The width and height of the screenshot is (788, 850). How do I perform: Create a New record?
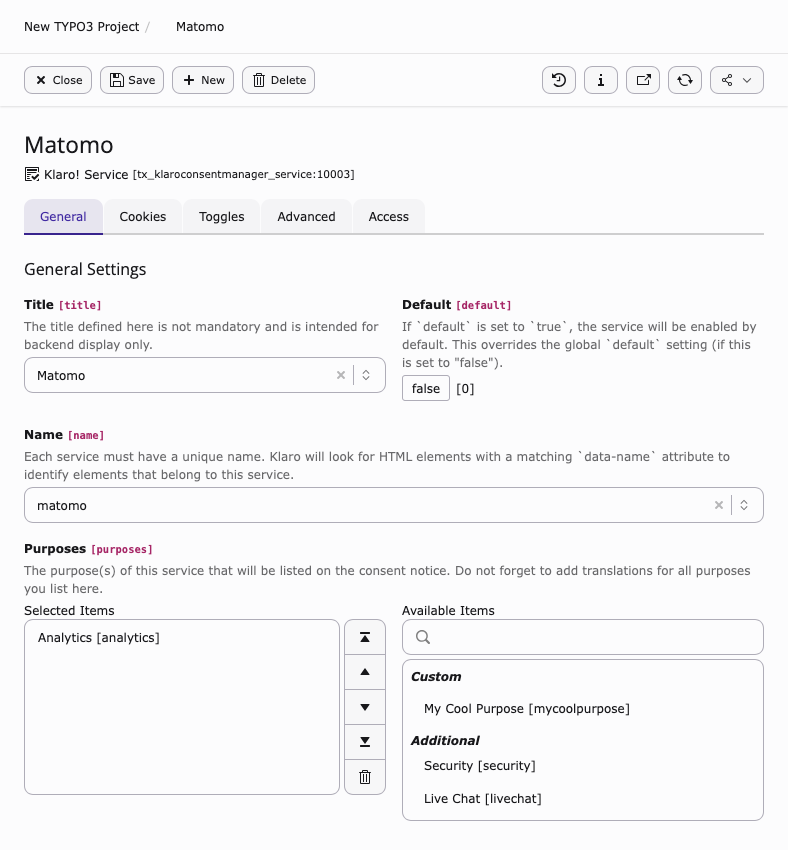click(203, 80)
